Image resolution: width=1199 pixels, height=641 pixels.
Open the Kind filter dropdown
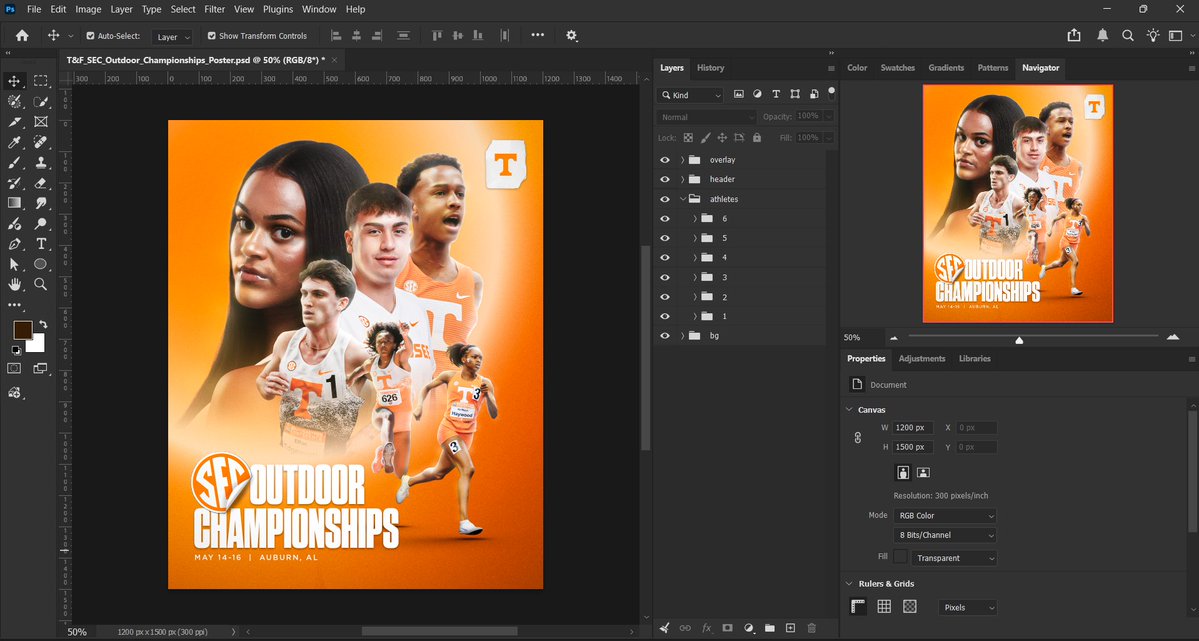click(x=690, y=95)
